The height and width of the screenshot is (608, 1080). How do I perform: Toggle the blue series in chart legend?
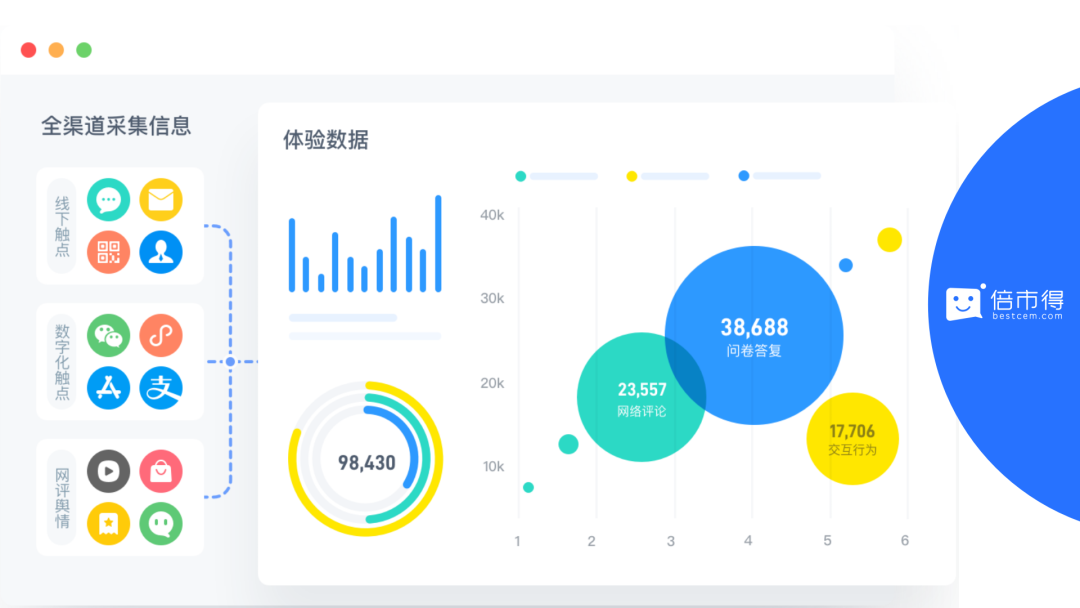[x=743, y=175]
